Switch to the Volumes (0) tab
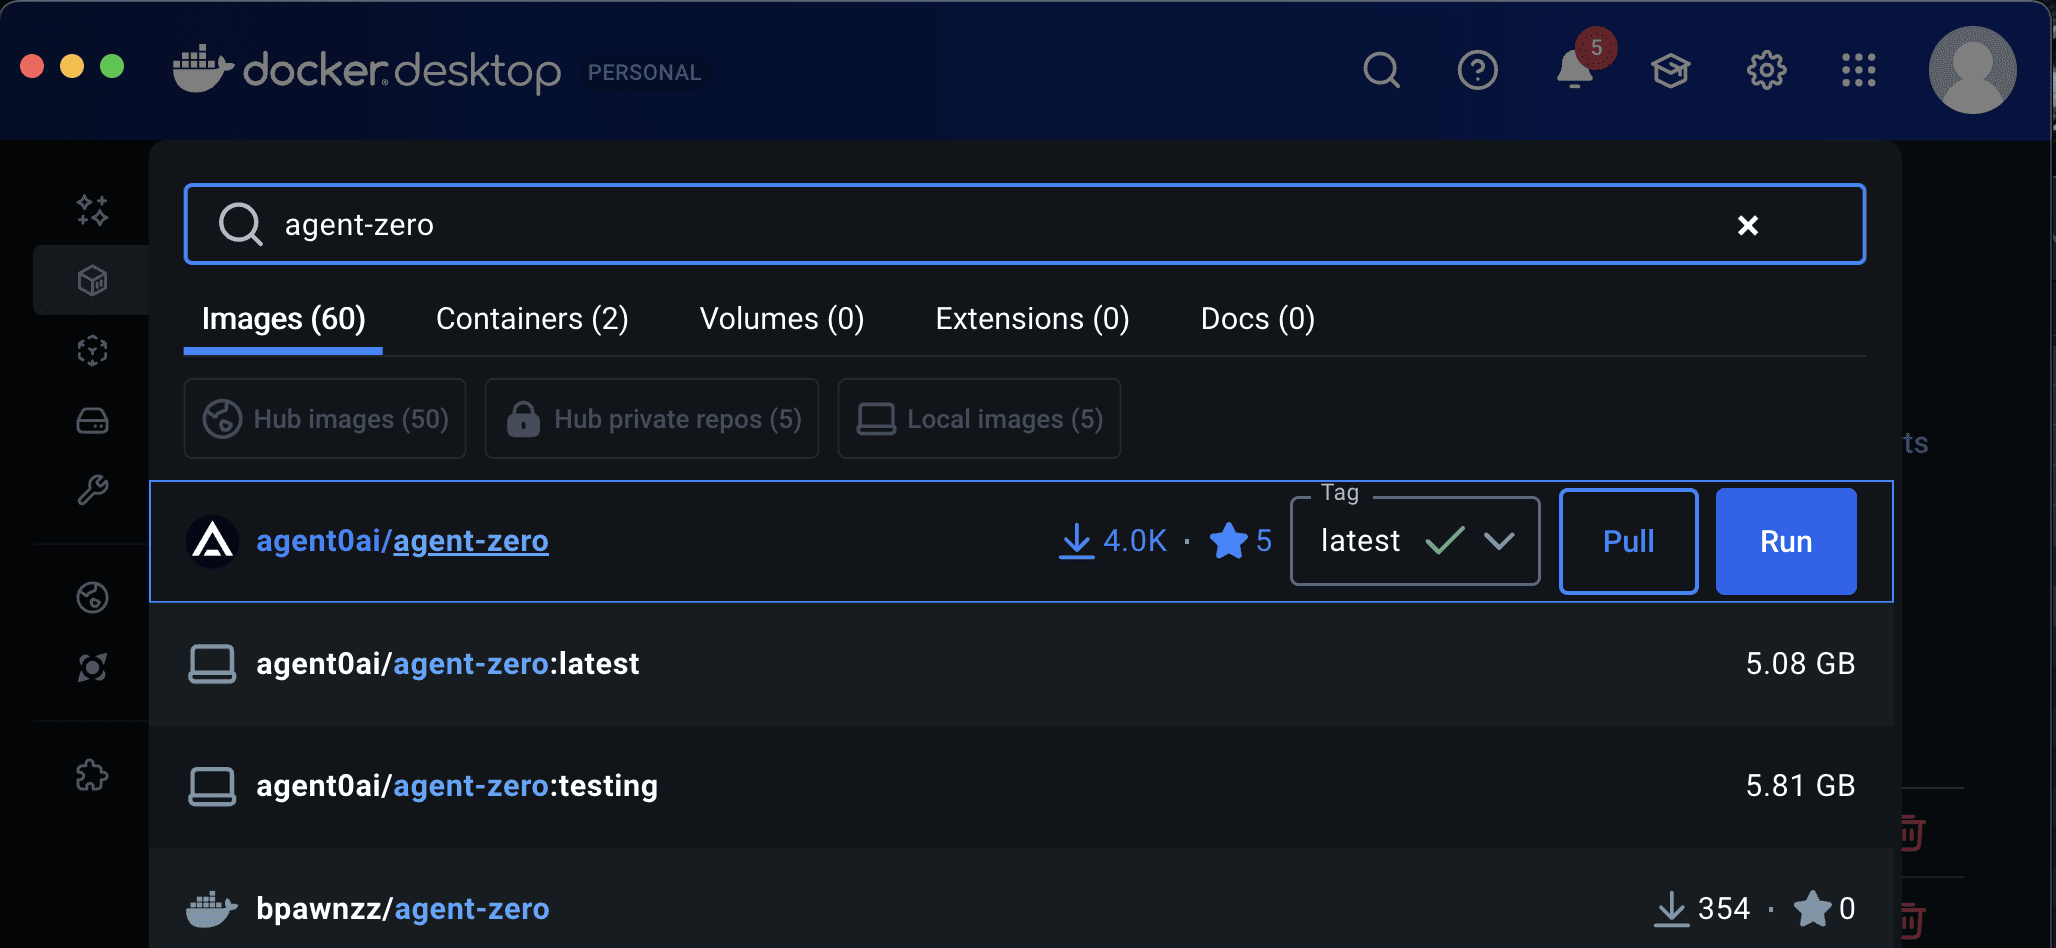The image size is (2056, 948). pos(781,318)
